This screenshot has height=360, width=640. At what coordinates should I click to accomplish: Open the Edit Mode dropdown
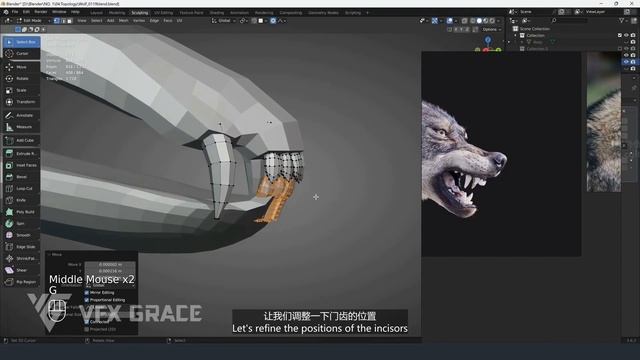(33, 20)
